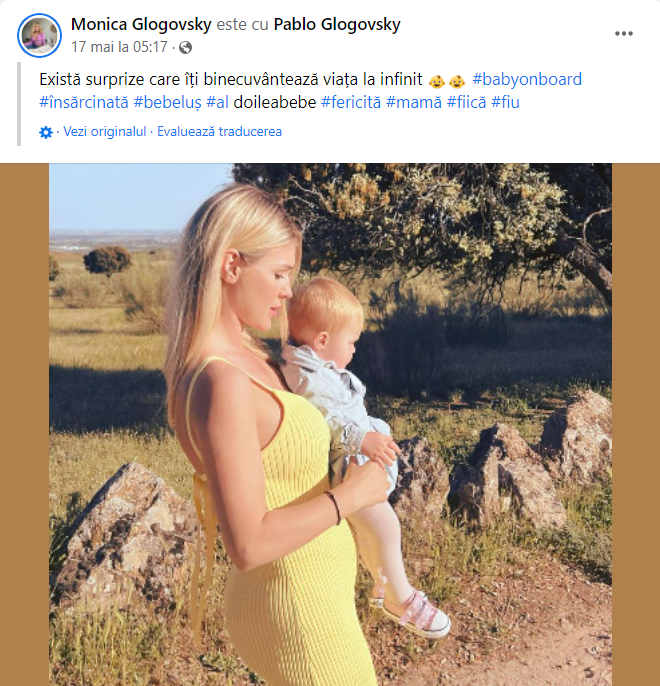The image size is (660, 686).
Task: Follow the #bebeluș hashtag link
Action: pyautogui.click(x=167, y=102)
